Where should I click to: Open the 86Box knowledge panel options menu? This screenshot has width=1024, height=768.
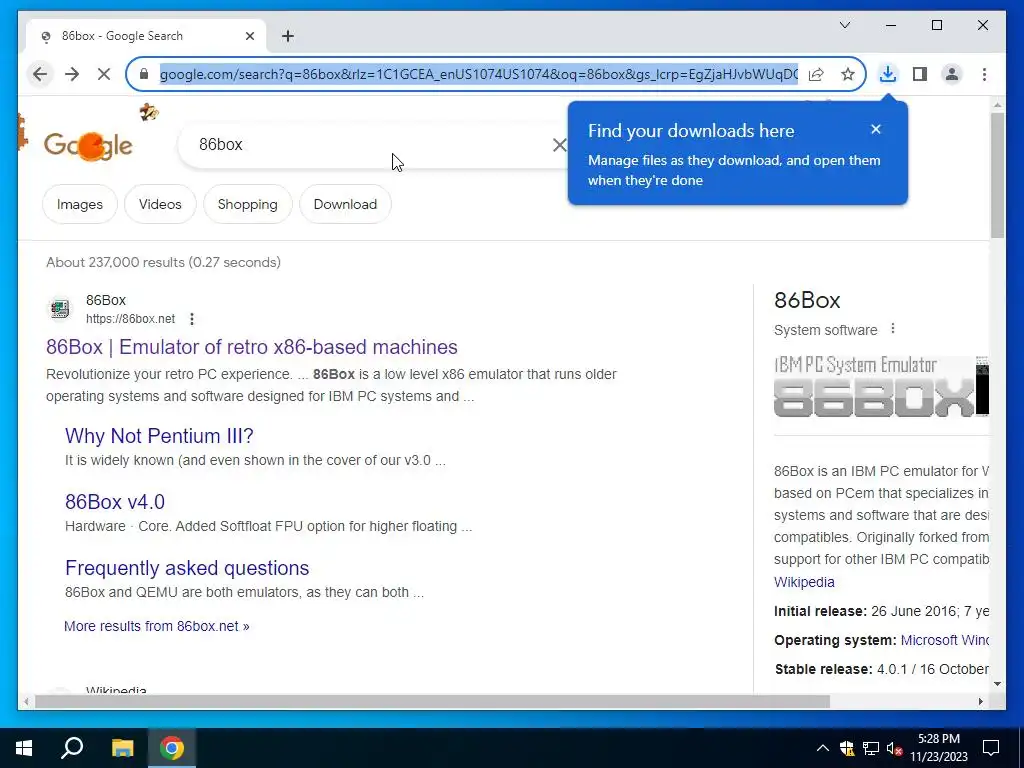893,328
